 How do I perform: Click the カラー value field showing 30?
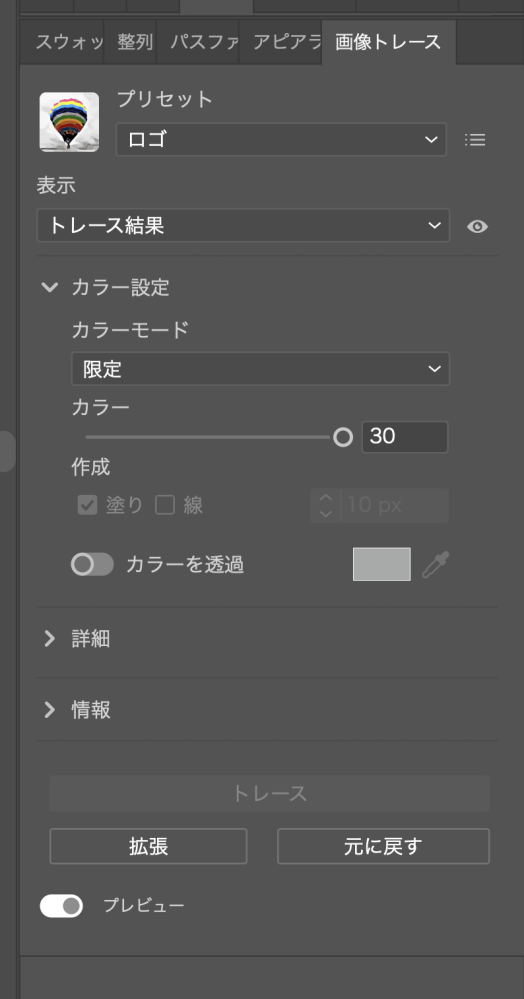pyautogui.click(x=405, y=437)
